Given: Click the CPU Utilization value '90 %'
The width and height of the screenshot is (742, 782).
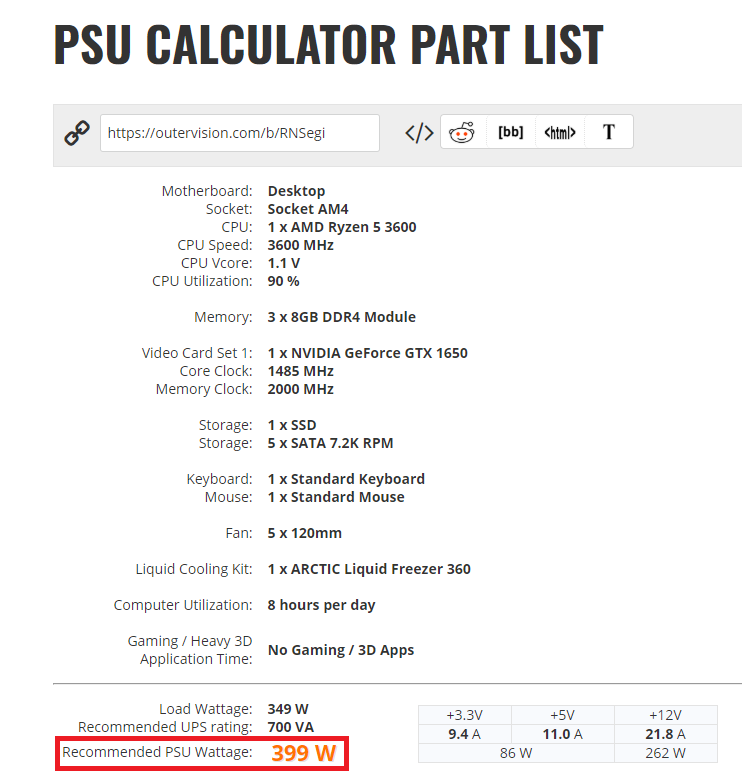Looking at the screenshot, I should (x=283, y=281).
